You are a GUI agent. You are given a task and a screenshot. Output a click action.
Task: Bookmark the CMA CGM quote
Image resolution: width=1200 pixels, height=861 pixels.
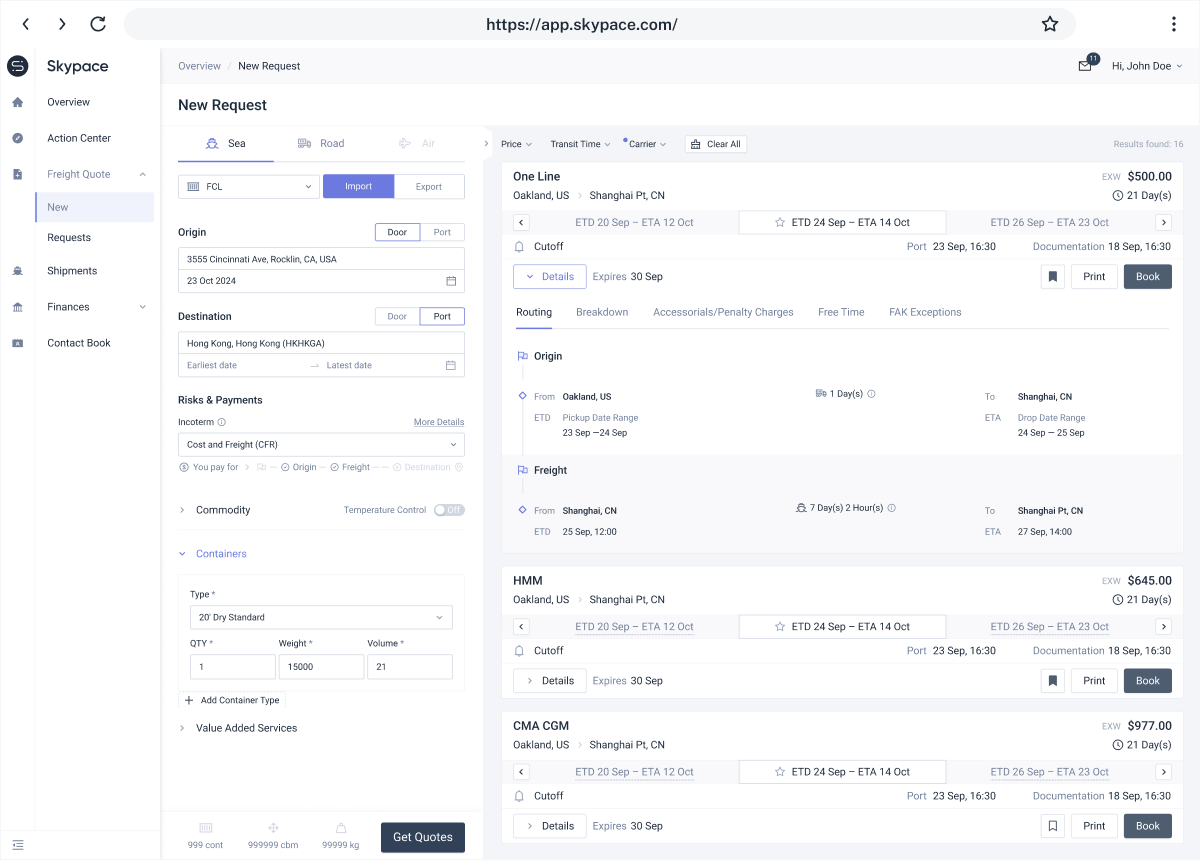pos(1052,826)
